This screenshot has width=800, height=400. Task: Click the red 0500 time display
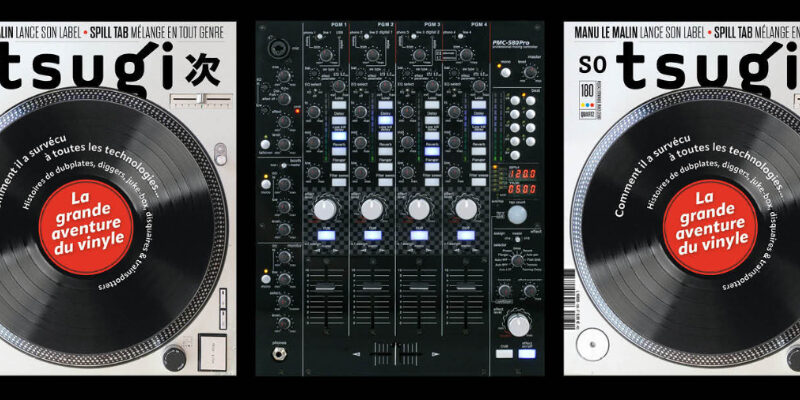point(521,189)
